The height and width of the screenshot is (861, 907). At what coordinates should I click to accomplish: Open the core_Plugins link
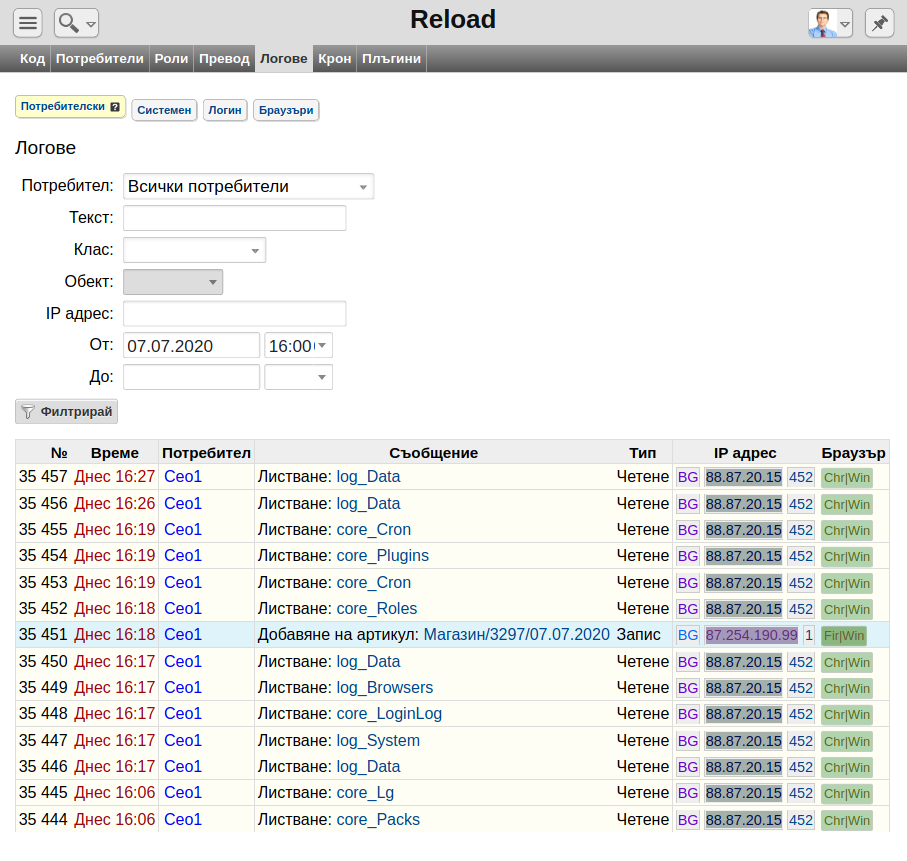click(x=382, y=555)
